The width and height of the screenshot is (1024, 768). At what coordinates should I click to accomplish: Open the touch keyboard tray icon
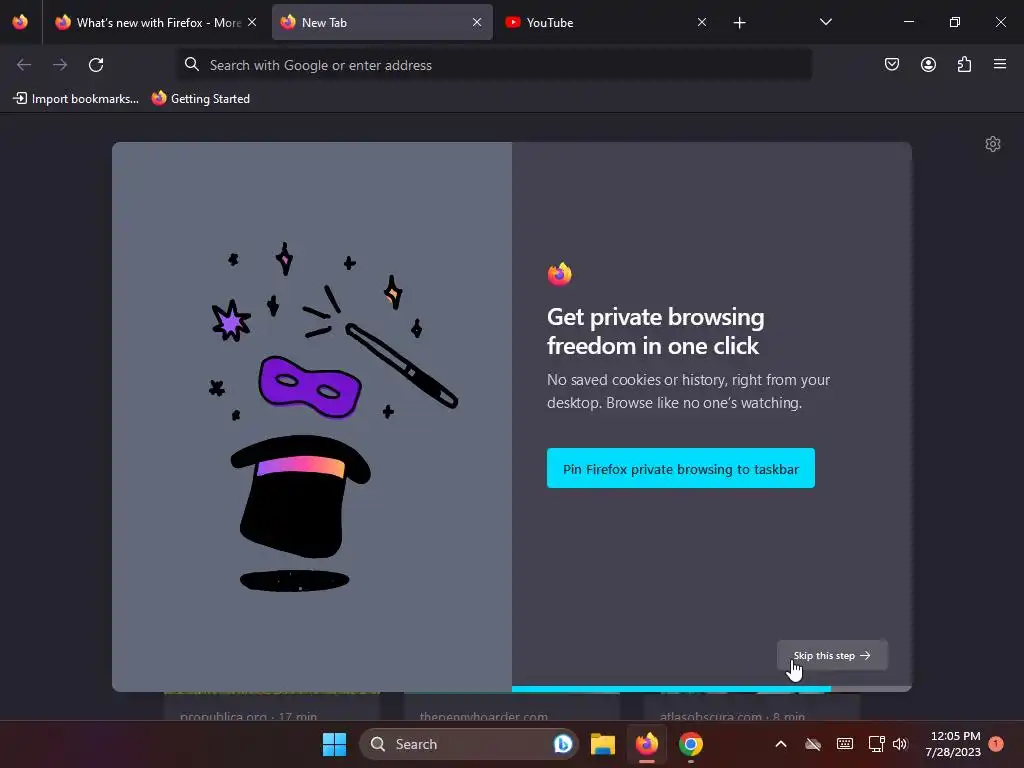coord(844,744)
